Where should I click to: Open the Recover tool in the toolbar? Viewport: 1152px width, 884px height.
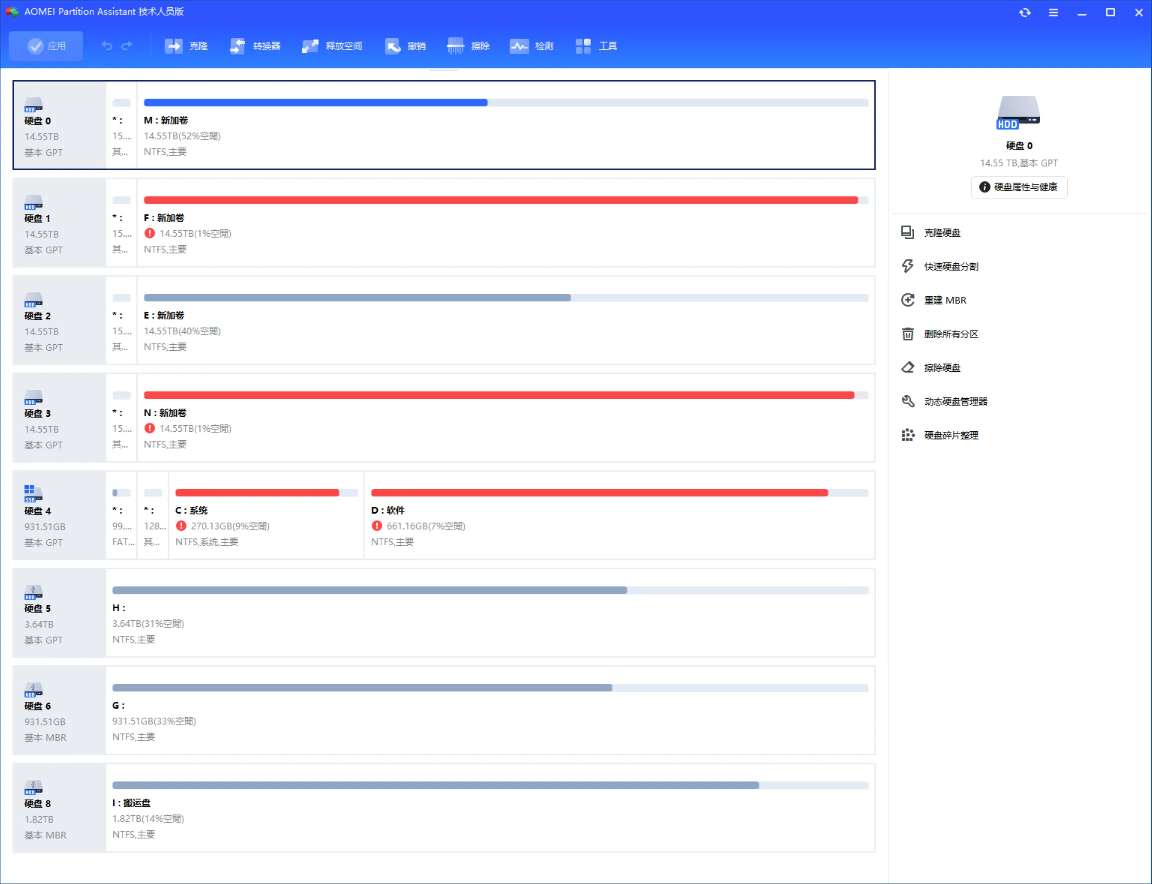coord(405,46)
